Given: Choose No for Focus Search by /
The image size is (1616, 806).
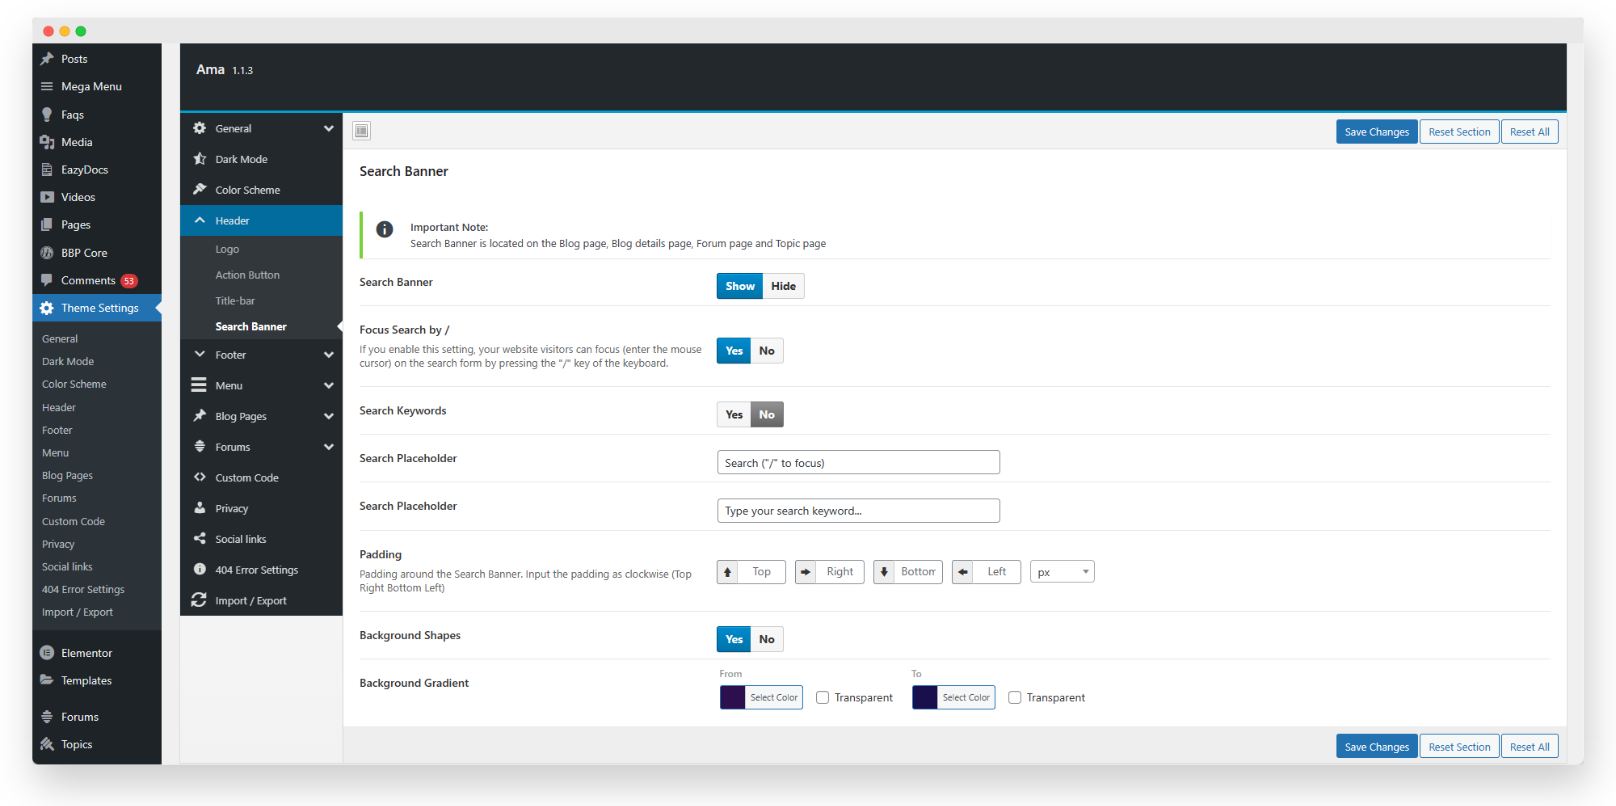Looking at the screenshot, I should point(767,351).
